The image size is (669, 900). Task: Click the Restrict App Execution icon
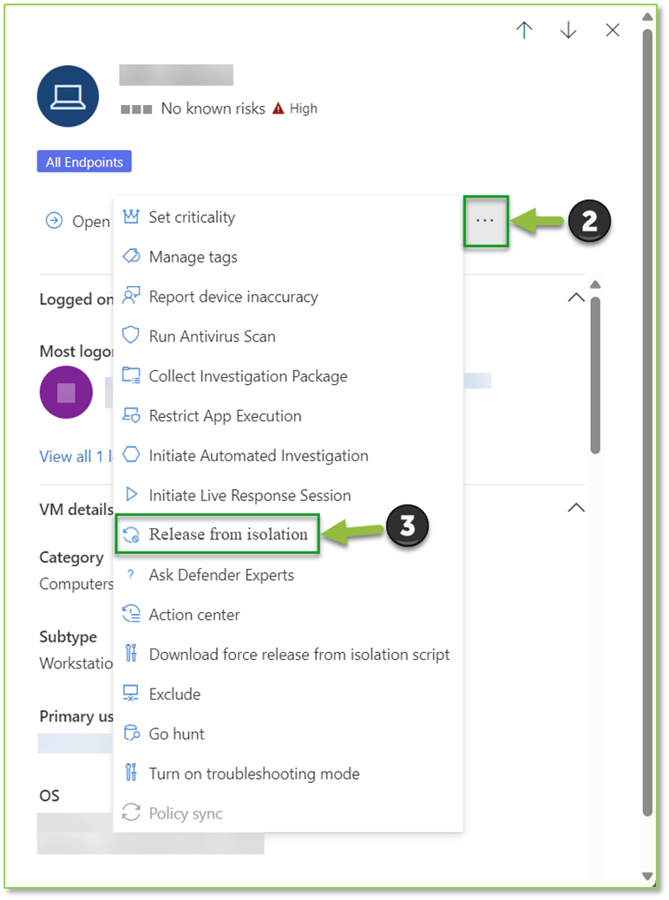pyautogui.click(x=130, y=416)
